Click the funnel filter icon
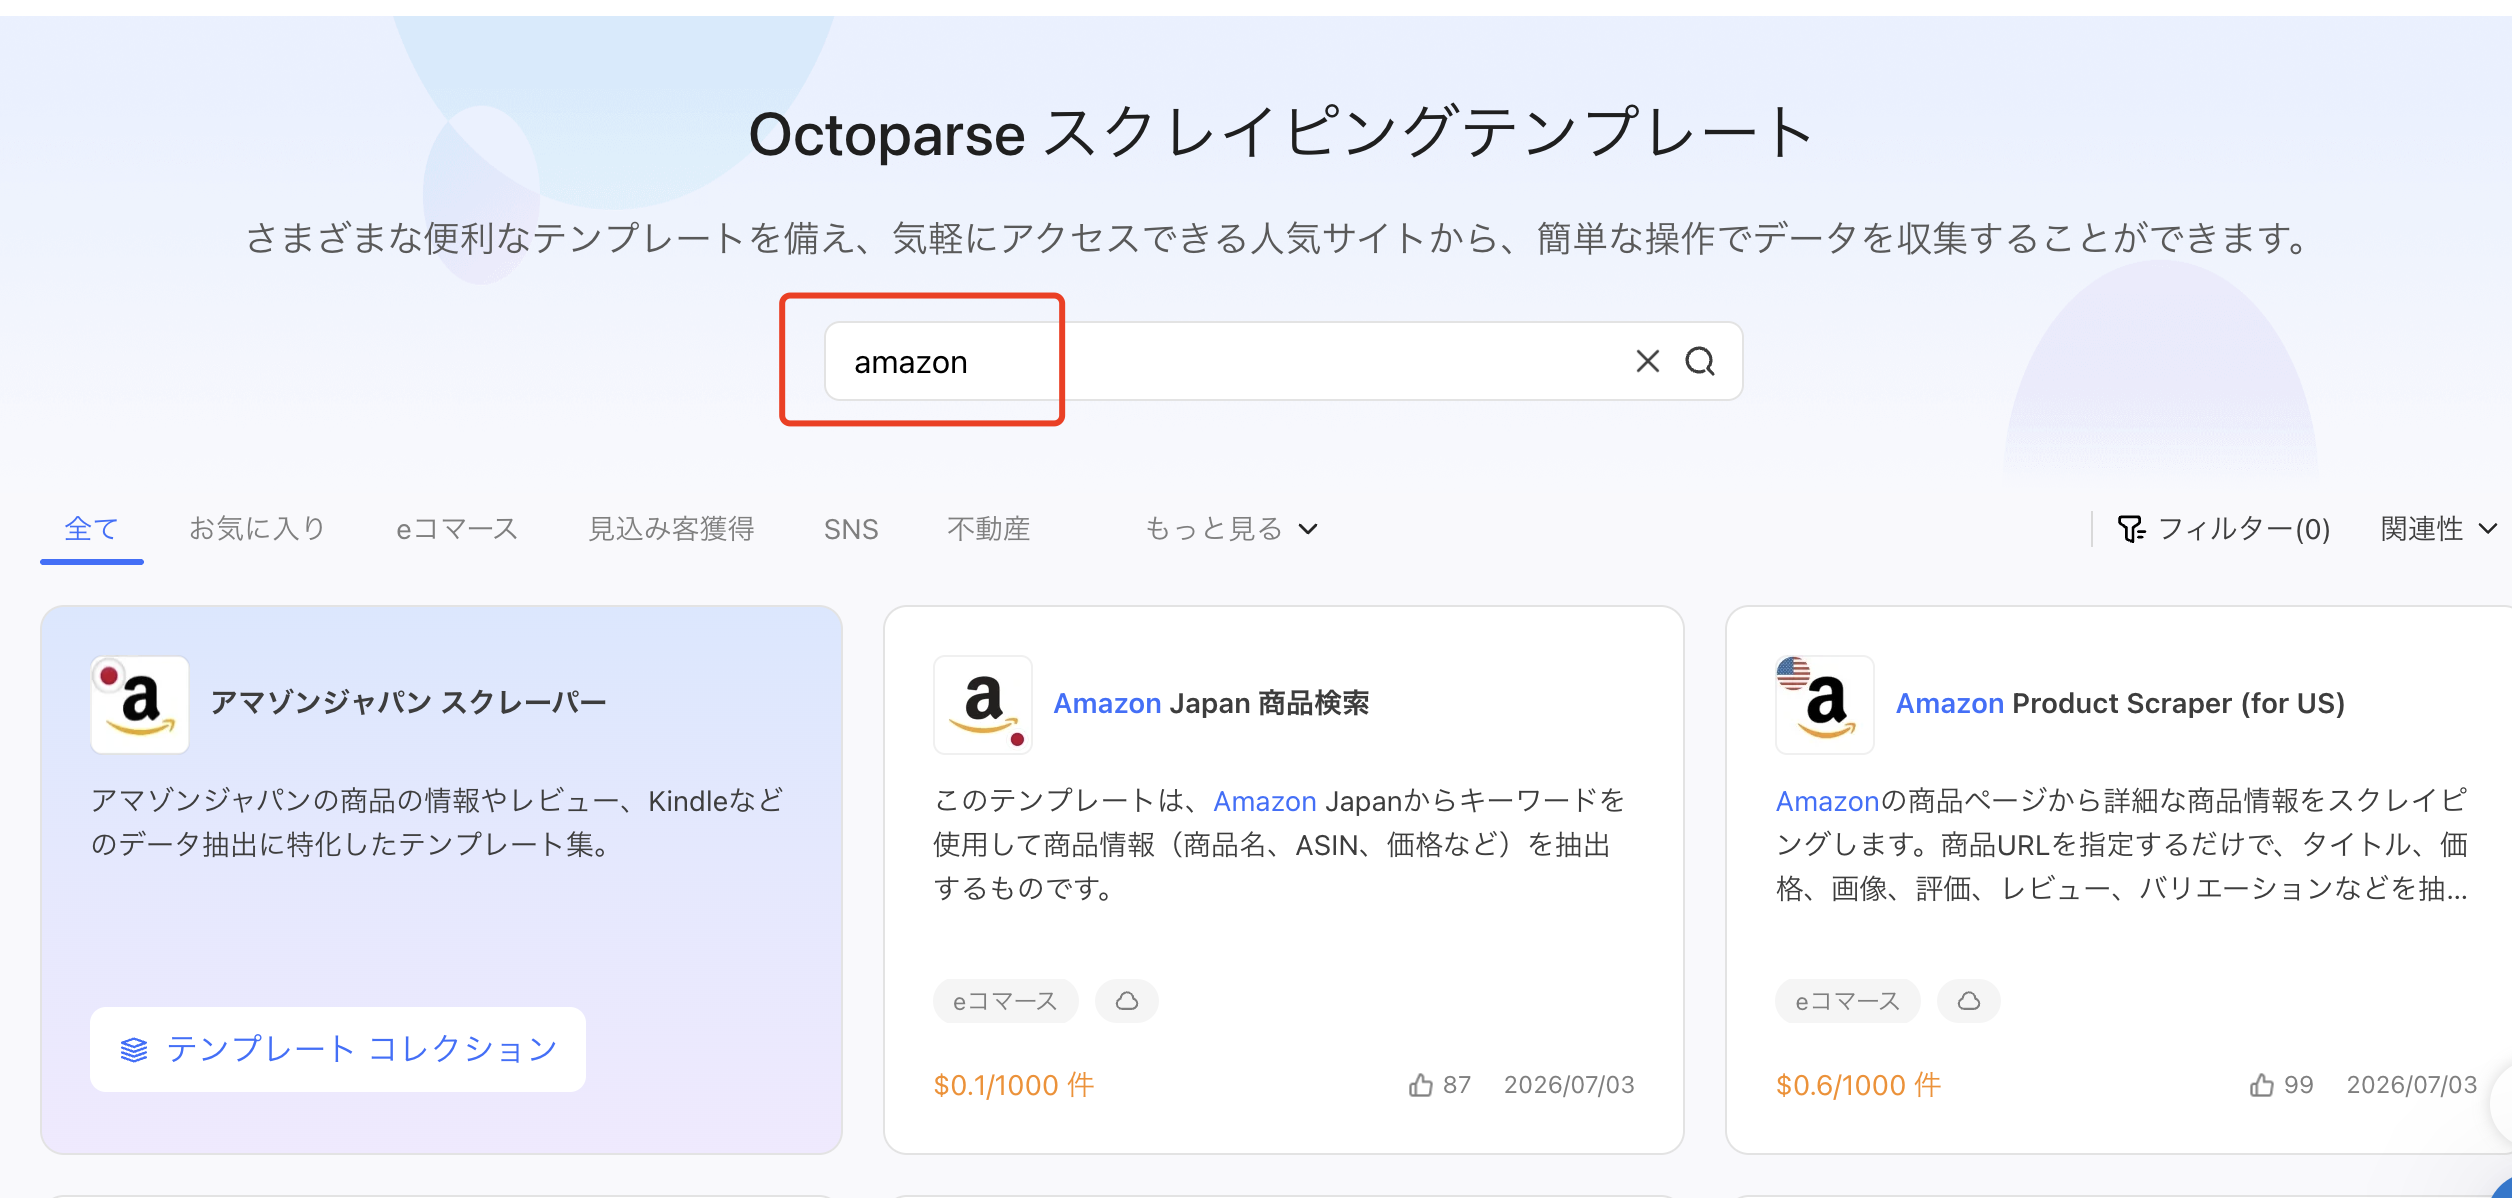The image size is (2512, 1198). 2130,529
